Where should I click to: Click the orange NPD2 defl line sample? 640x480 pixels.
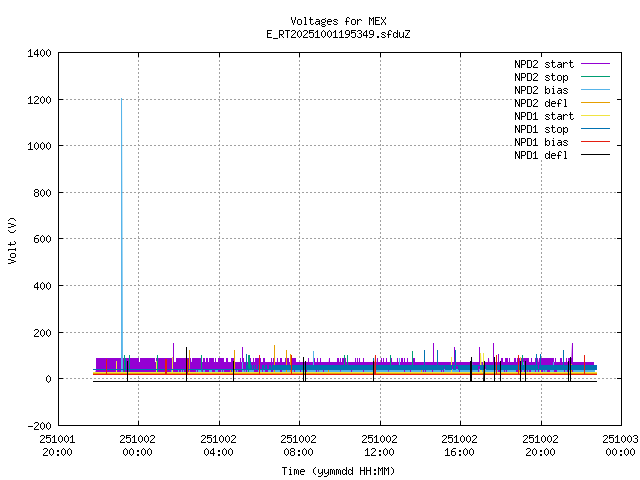(595, 103)
